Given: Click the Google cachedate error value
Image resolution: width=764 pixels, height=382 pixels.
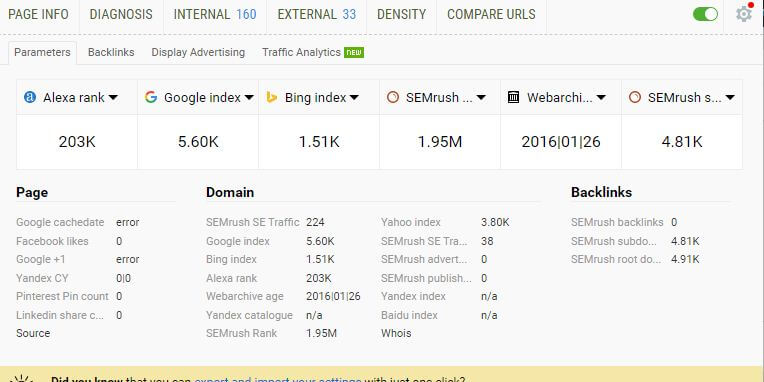Looking at the screenshot, I should pyautogui.click(x=128, y=222).
